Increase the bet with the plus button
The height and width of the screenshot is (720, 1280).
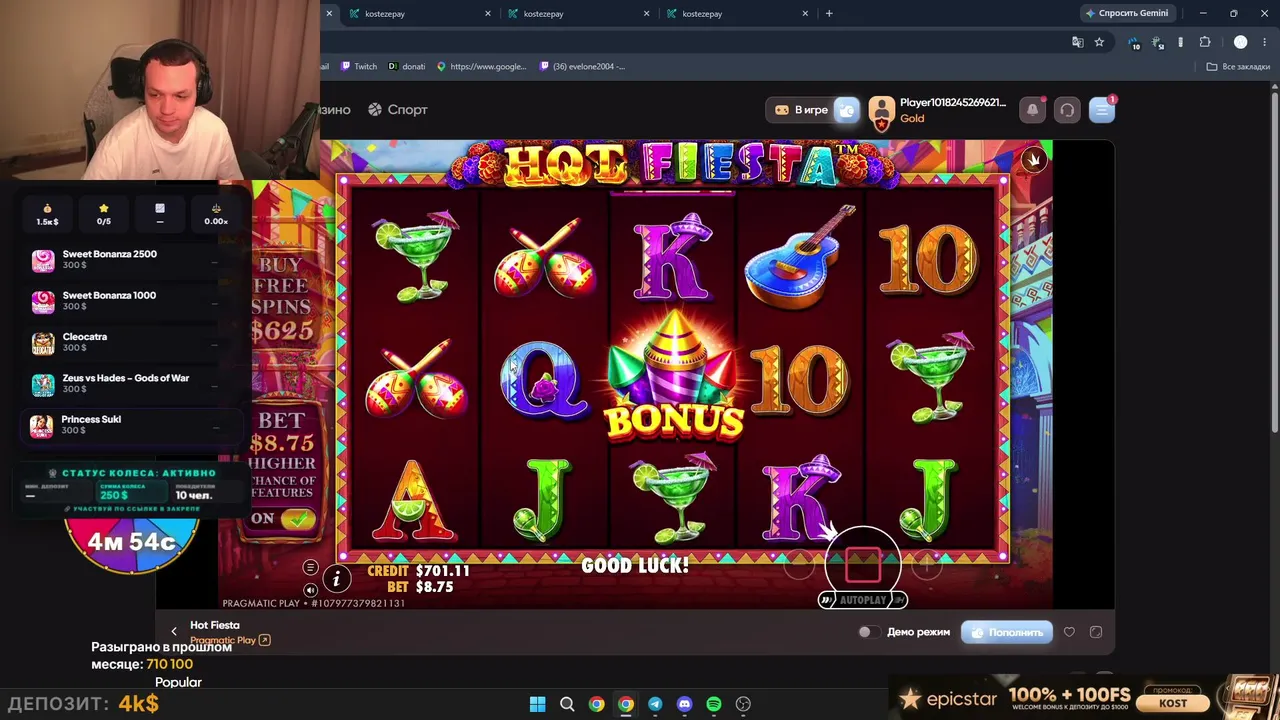tap(926, 567)
